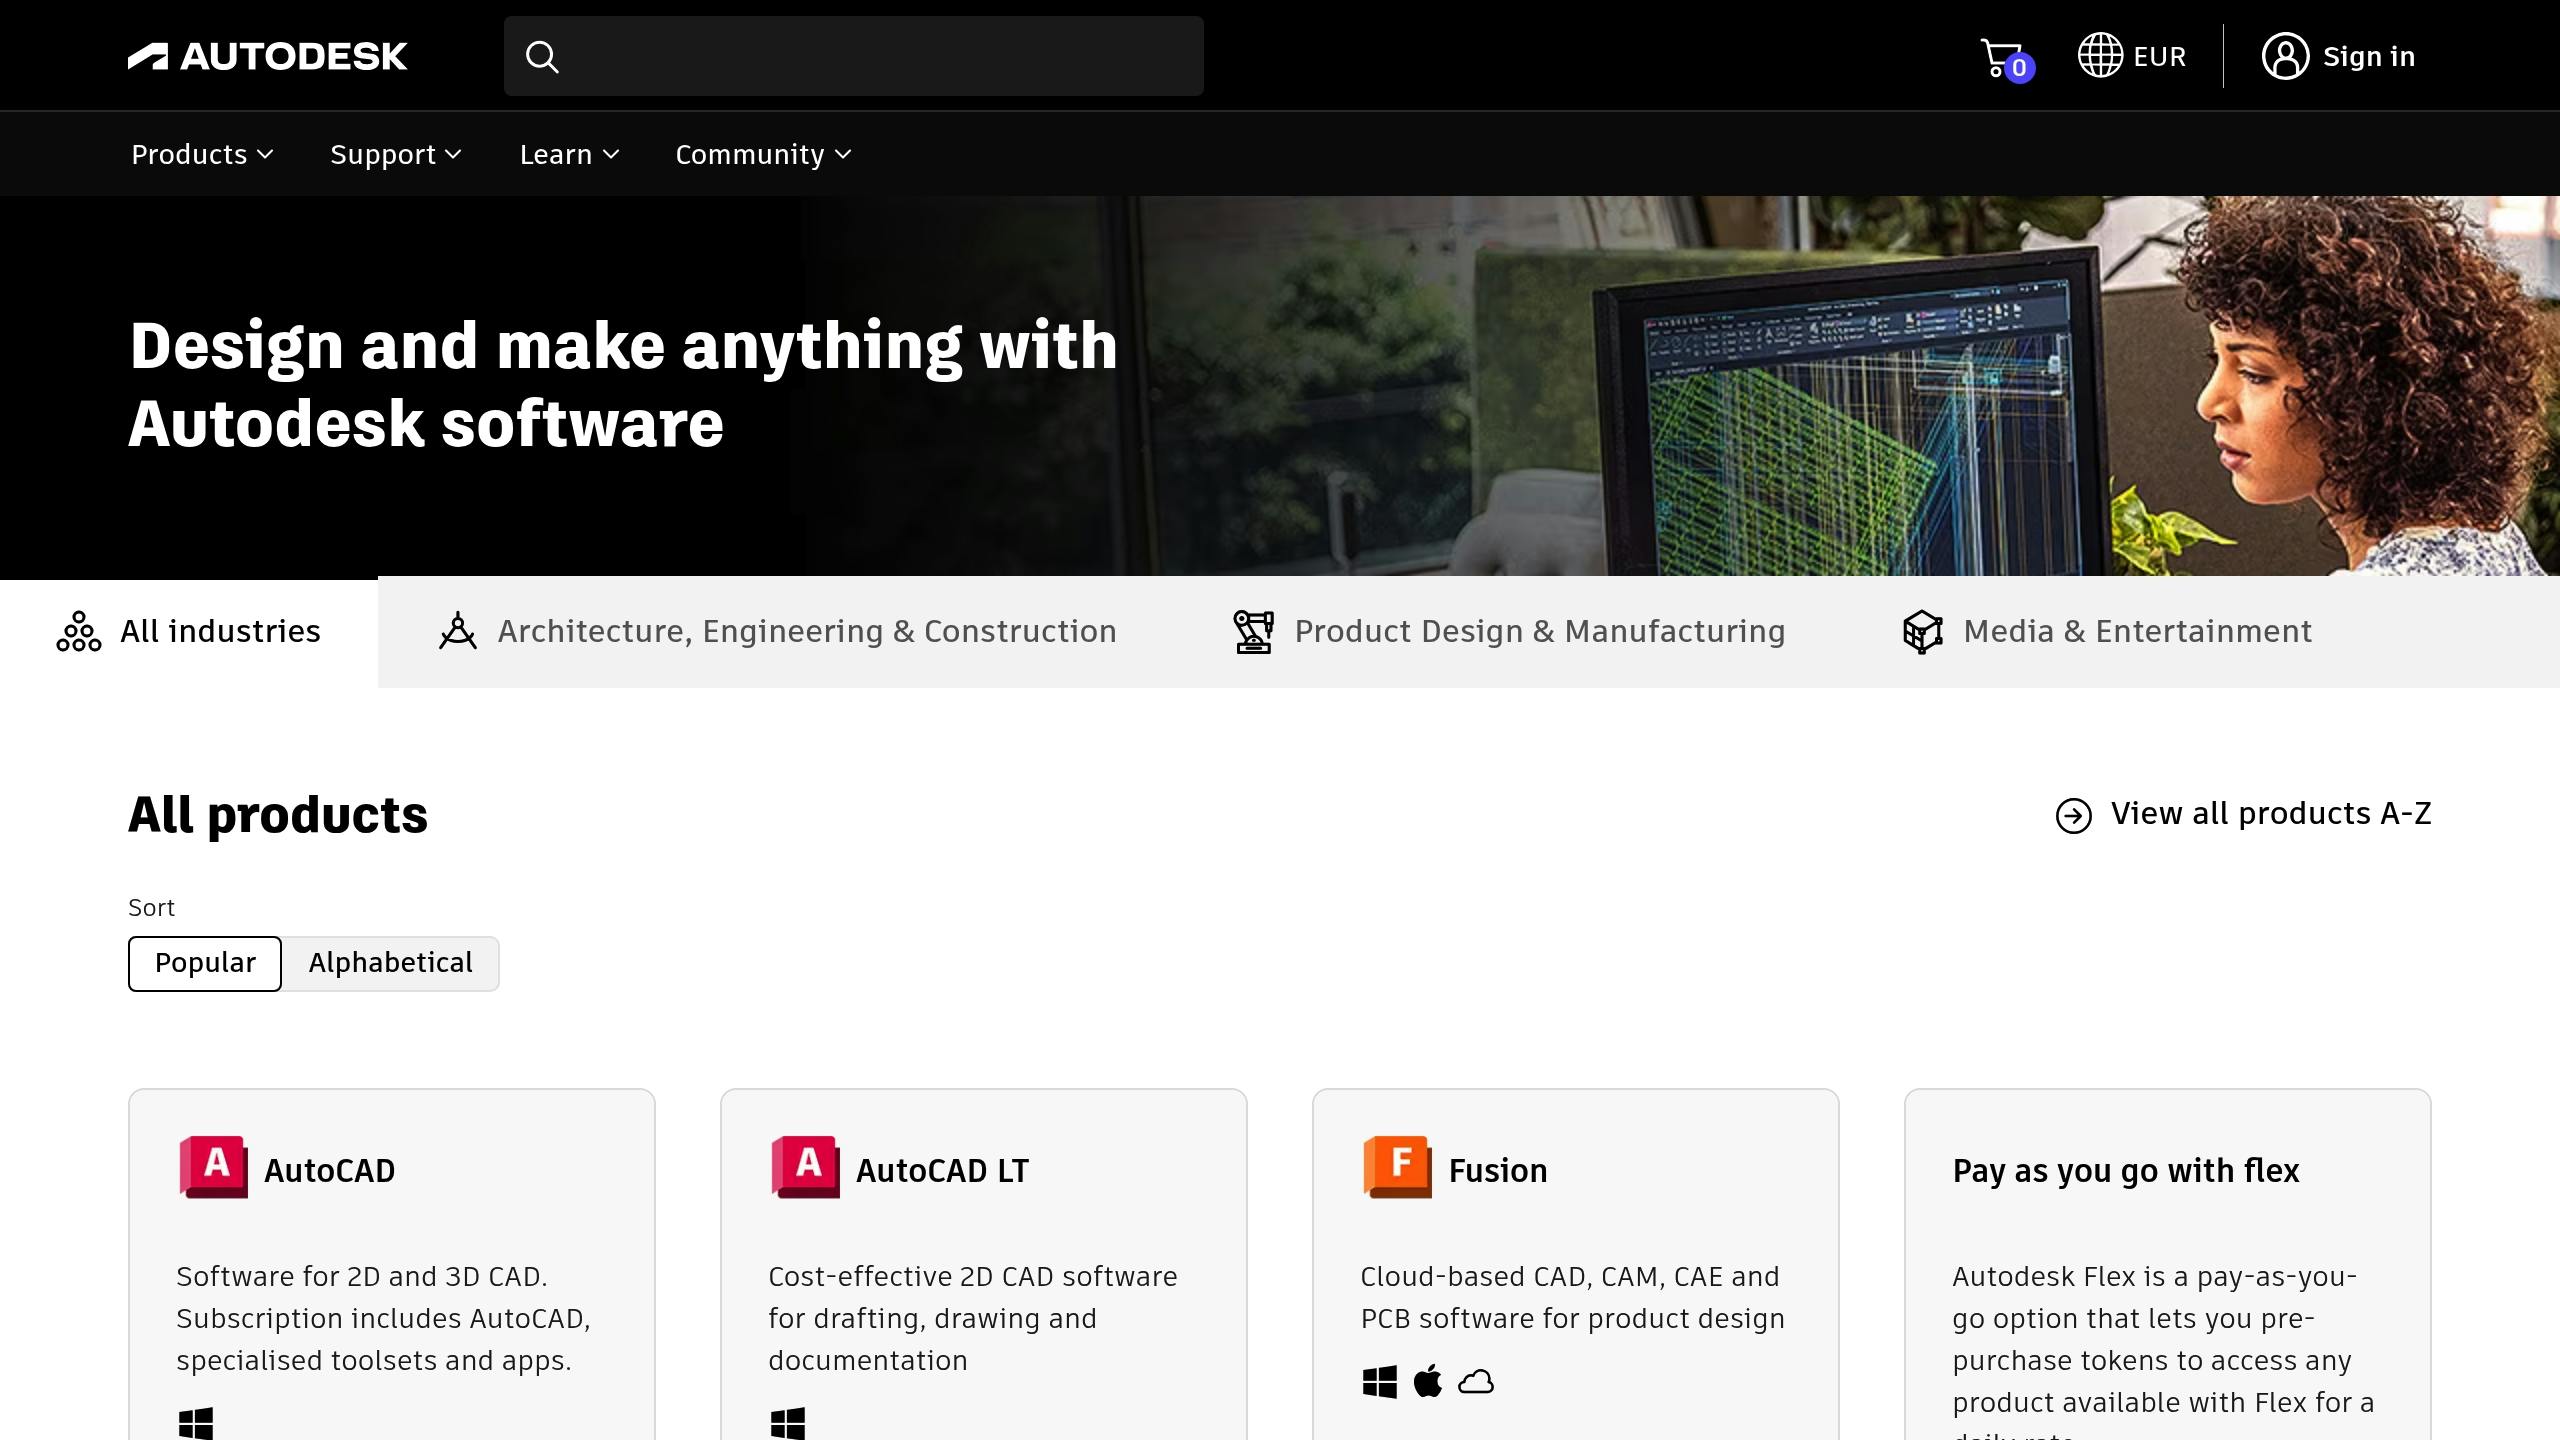Click the 'Design and make anything' headline

coord(623,384)
